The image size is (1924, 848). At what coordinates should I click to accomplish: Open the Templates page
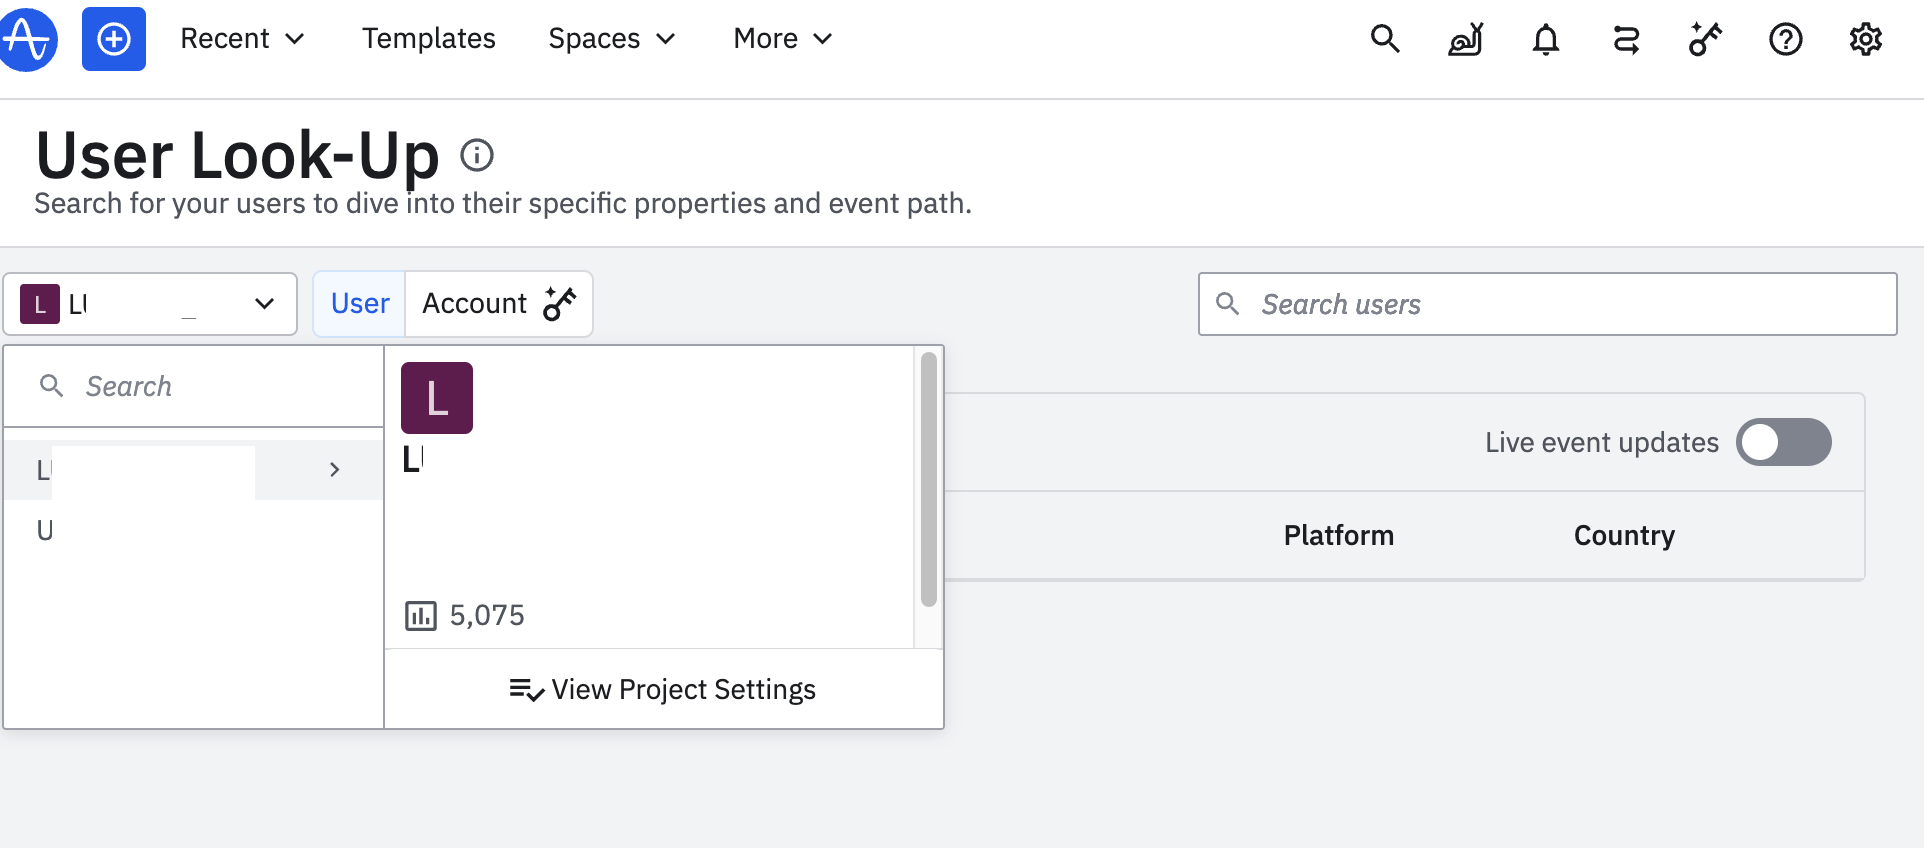click(428, 39)
